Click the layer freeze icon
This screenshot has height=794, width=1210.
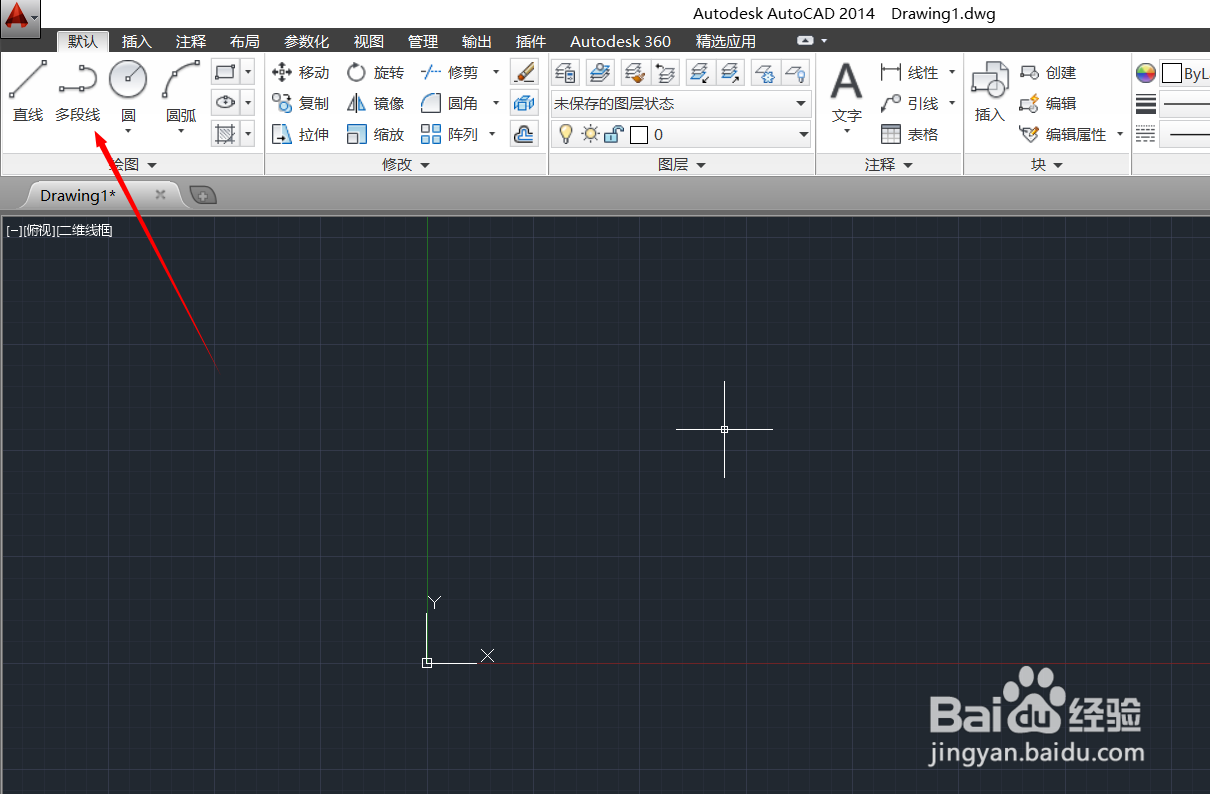point(765,72)
